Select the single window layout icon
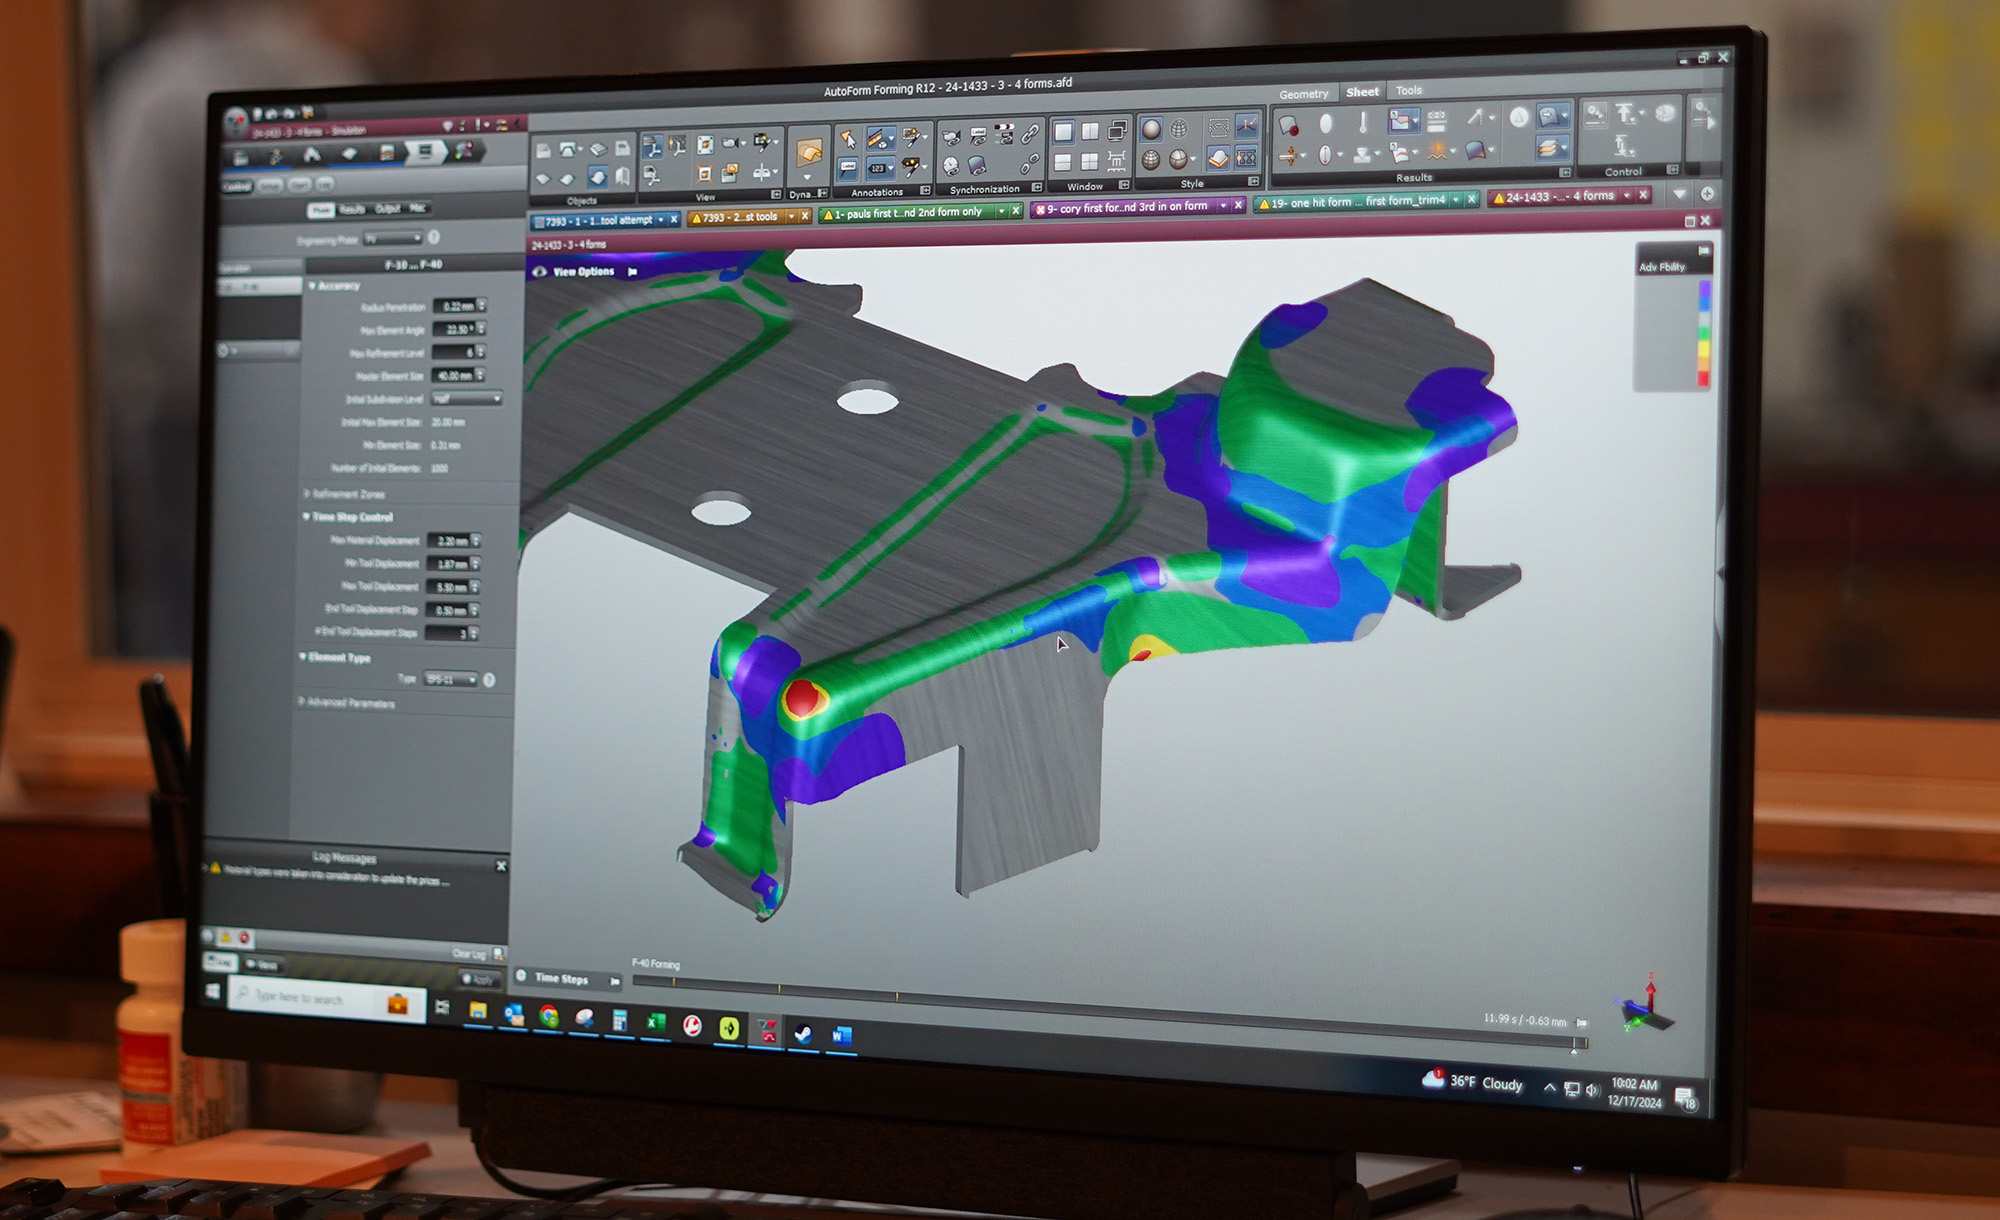Image resolution: width=2000 pixels, height=1220 pixels. [x=1063, y=132]
